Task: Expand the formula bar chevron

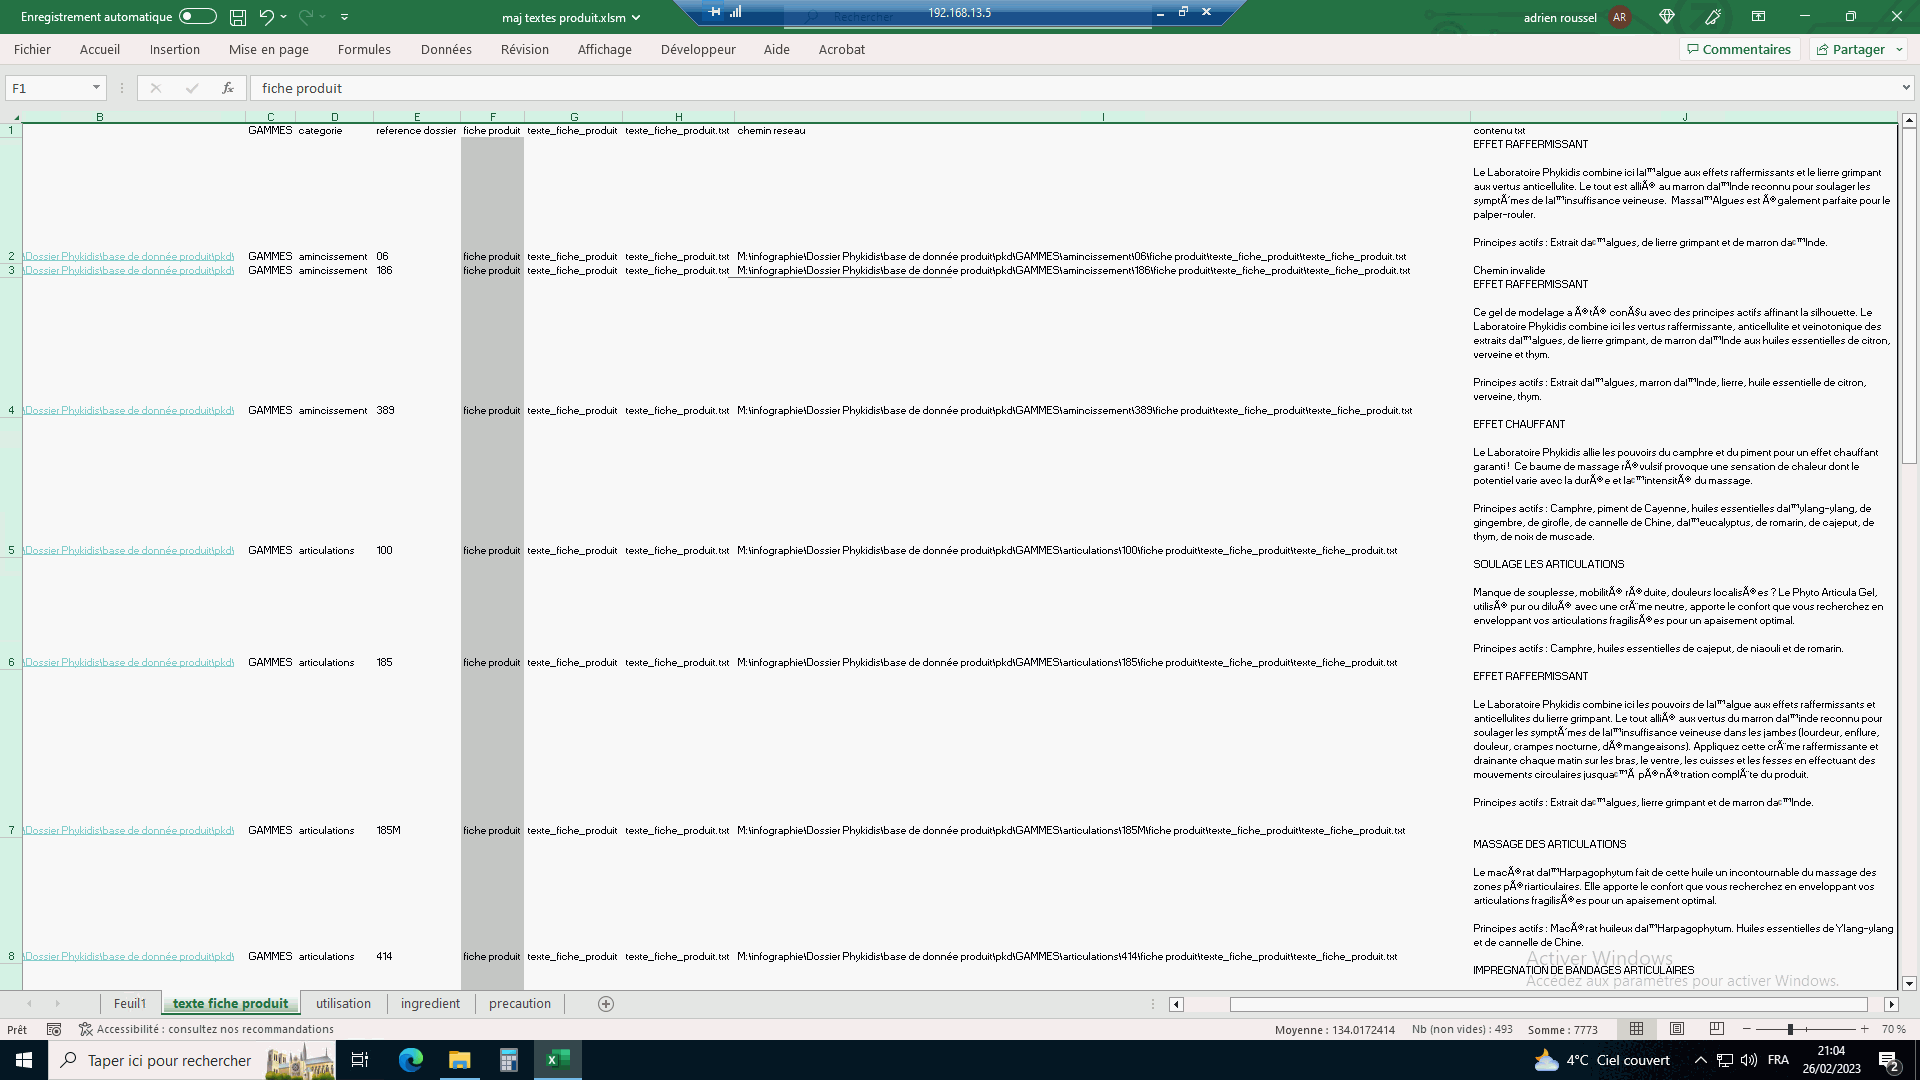Action: [x=1906, y=88]
